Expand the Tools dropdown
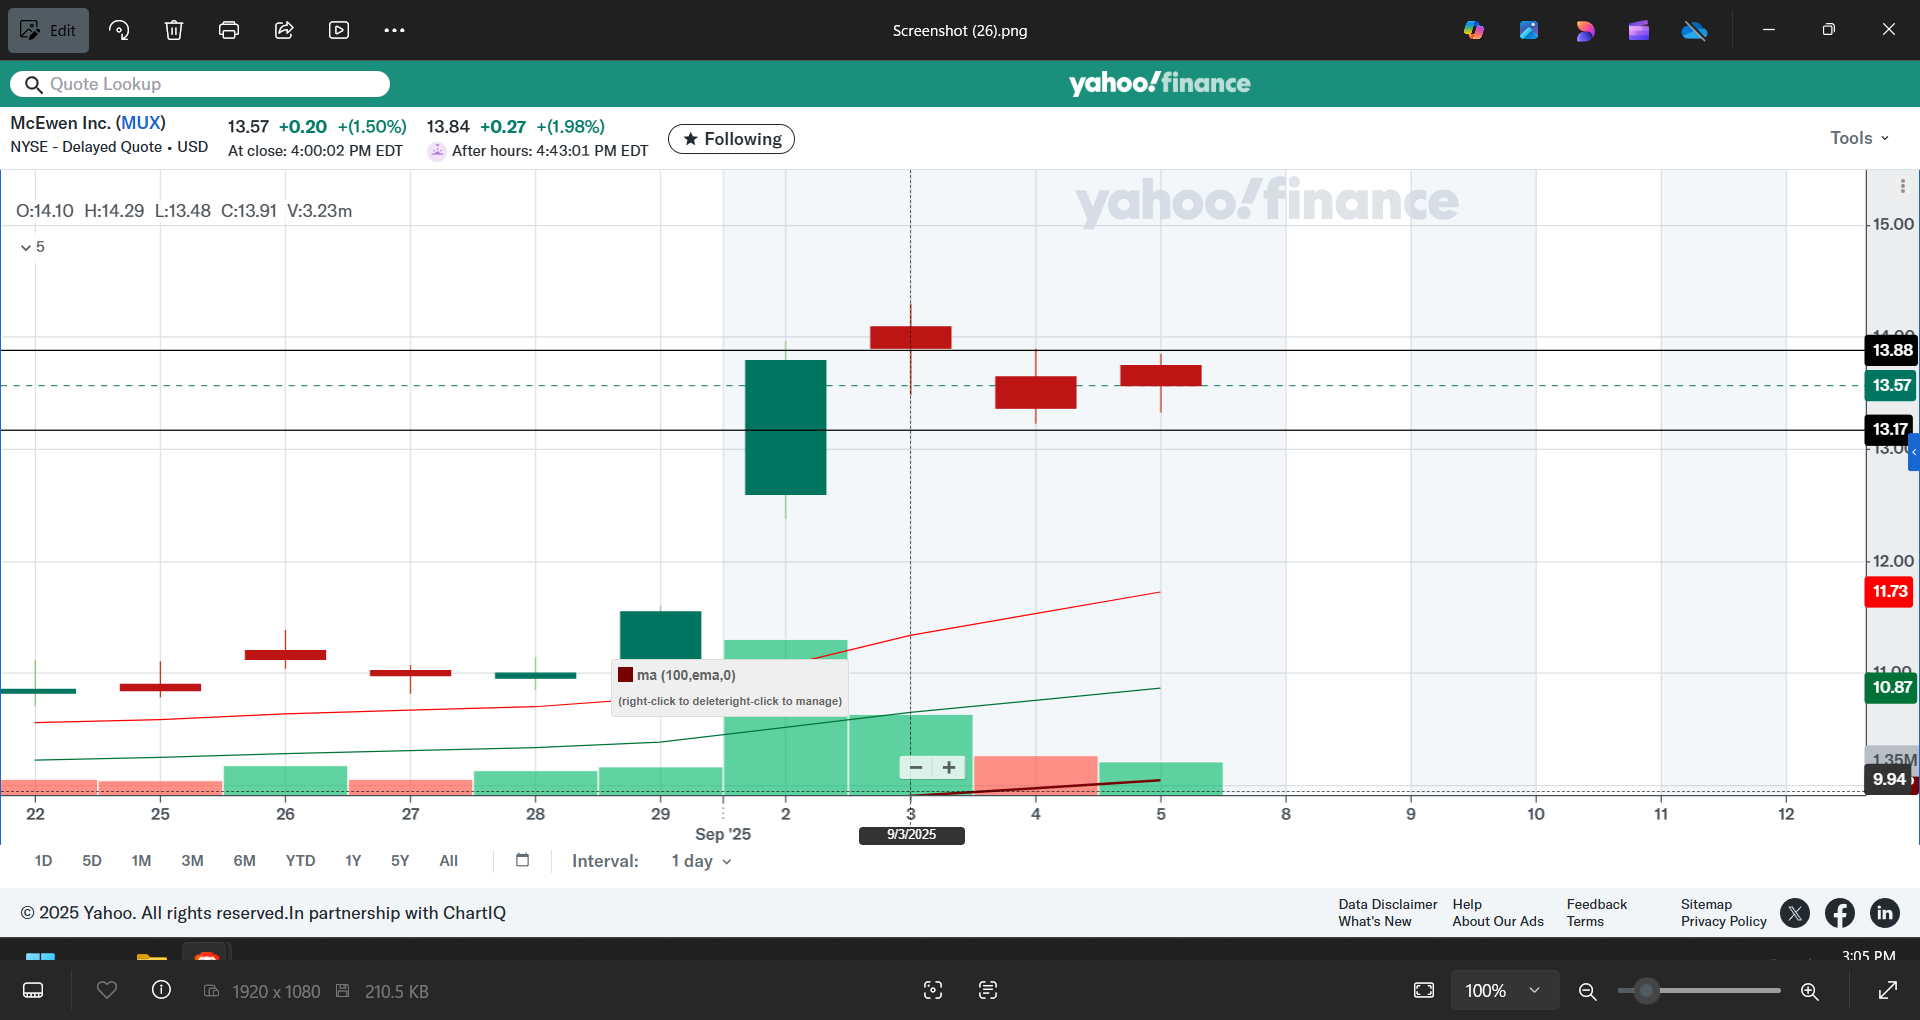 [x=1859, y=138]
